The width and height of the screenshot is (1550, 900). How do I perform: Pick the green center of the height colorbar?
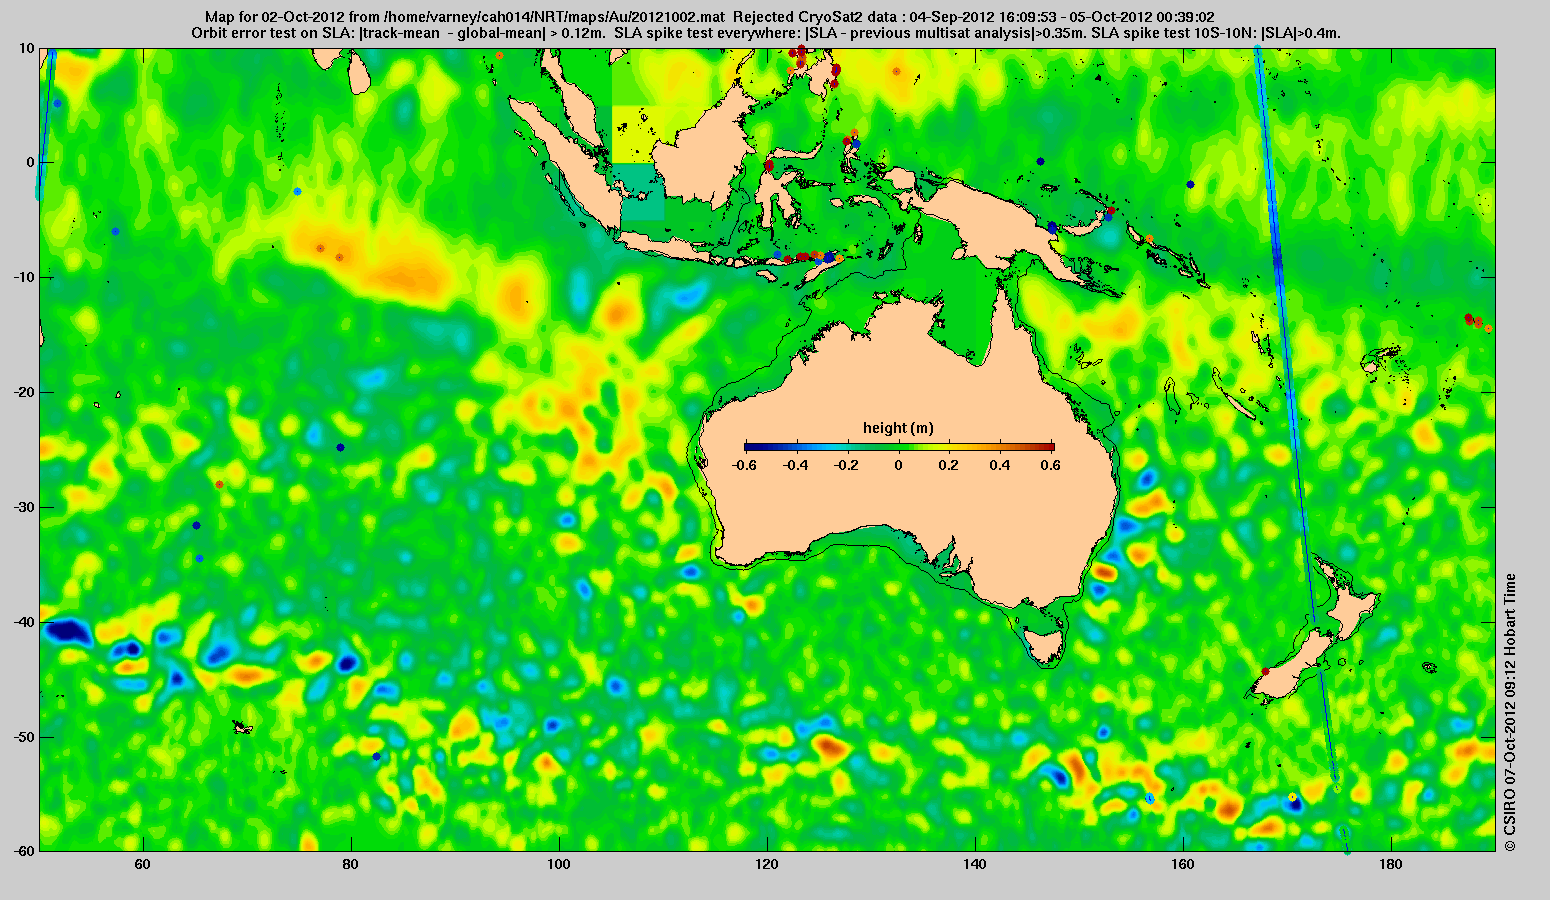[x=899, y=446]
